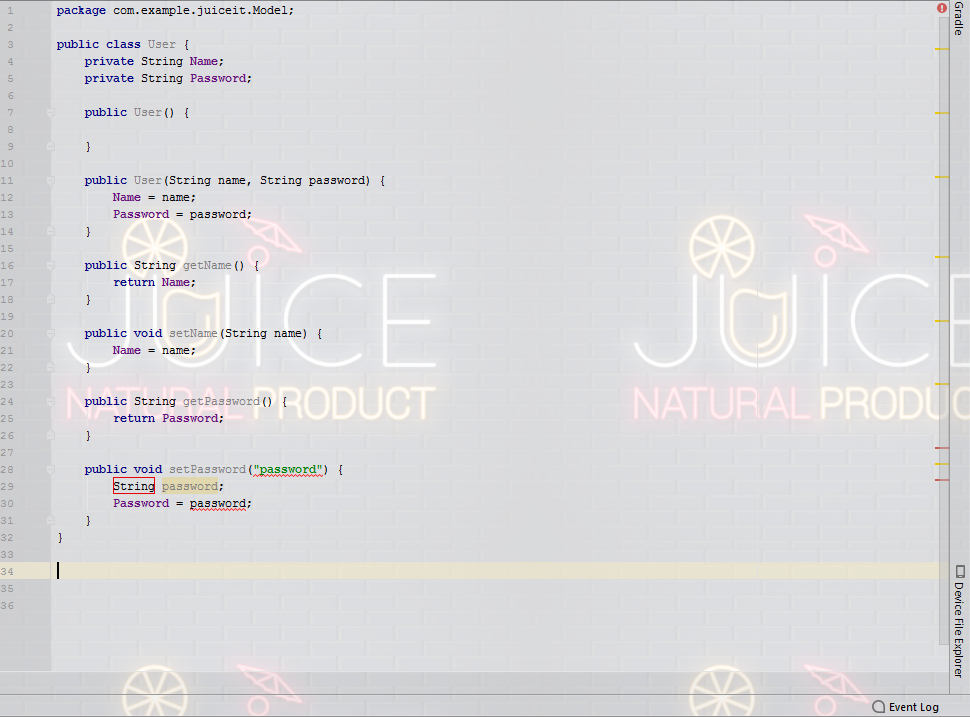Click the getPassword method name
The image size is (970, 717).
[x=221, y=401]
